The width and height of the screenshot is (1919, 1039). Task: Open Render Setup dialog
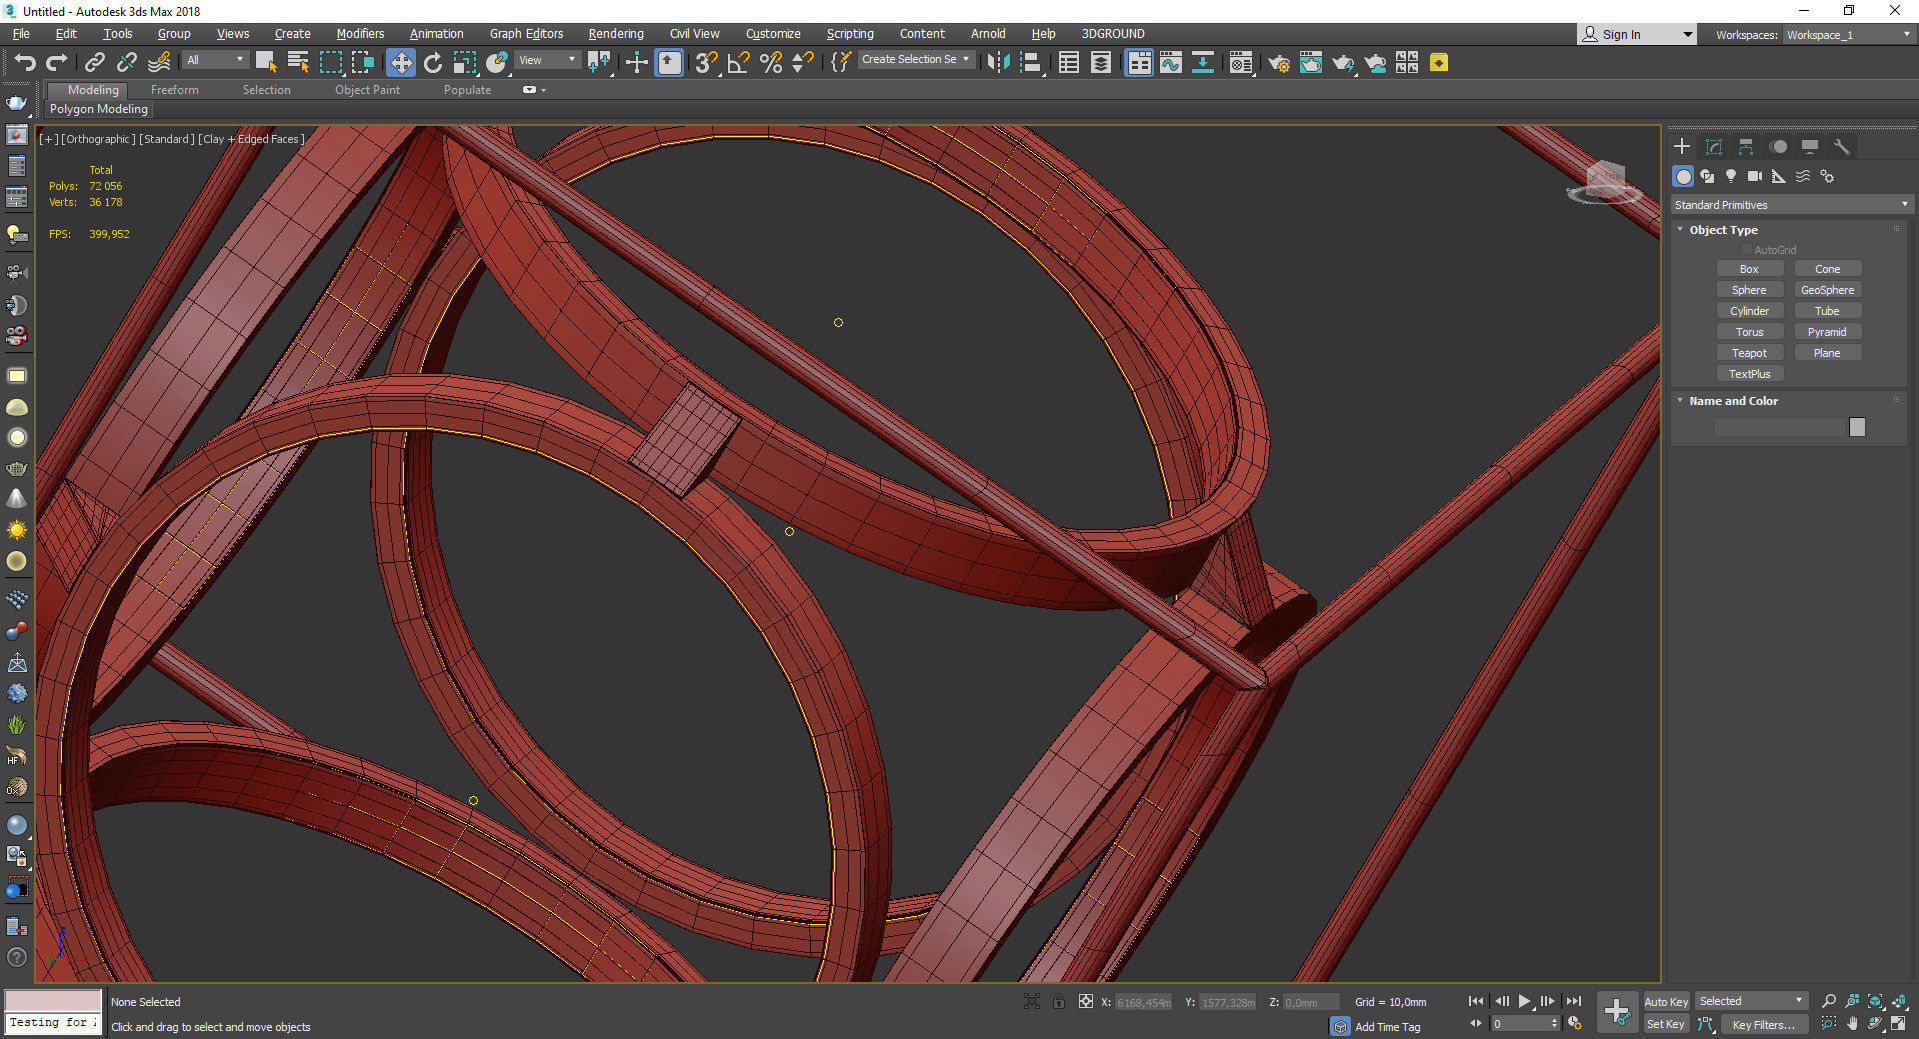(x=1278, y=63)
